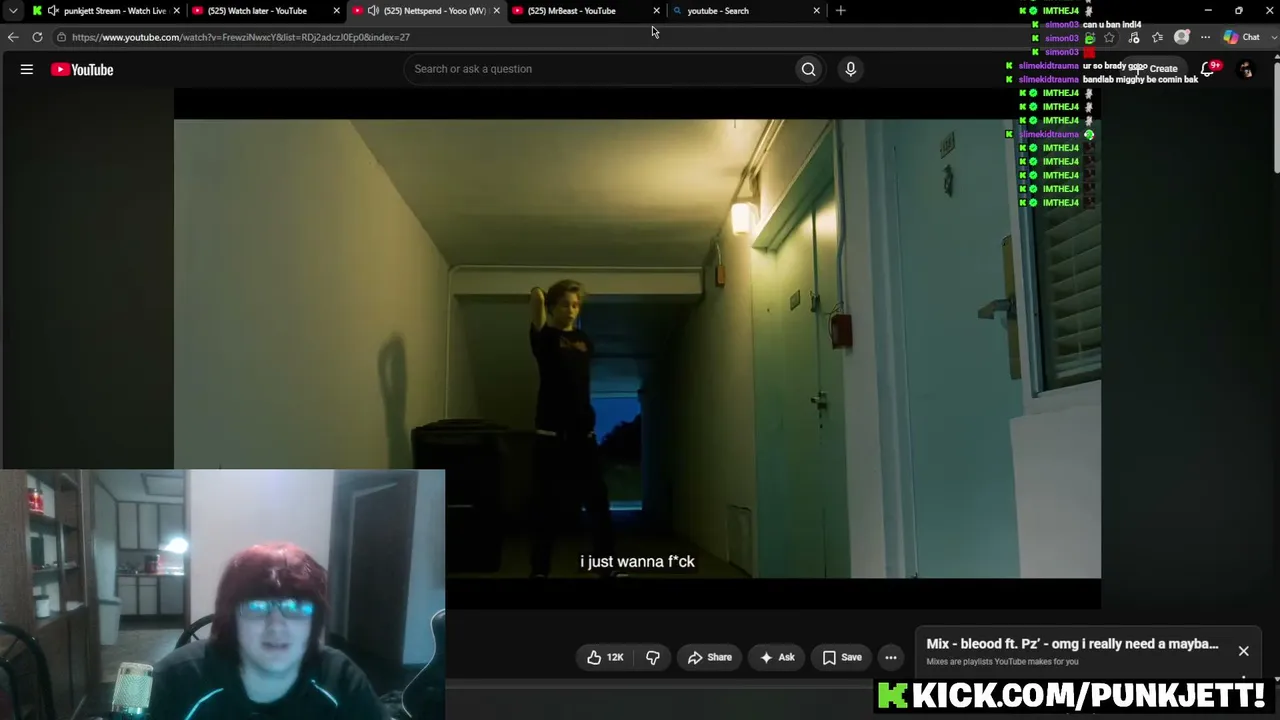Click the YouTube search magnifier button
This screenshot has width=1280, height=720.
[808, 69]
